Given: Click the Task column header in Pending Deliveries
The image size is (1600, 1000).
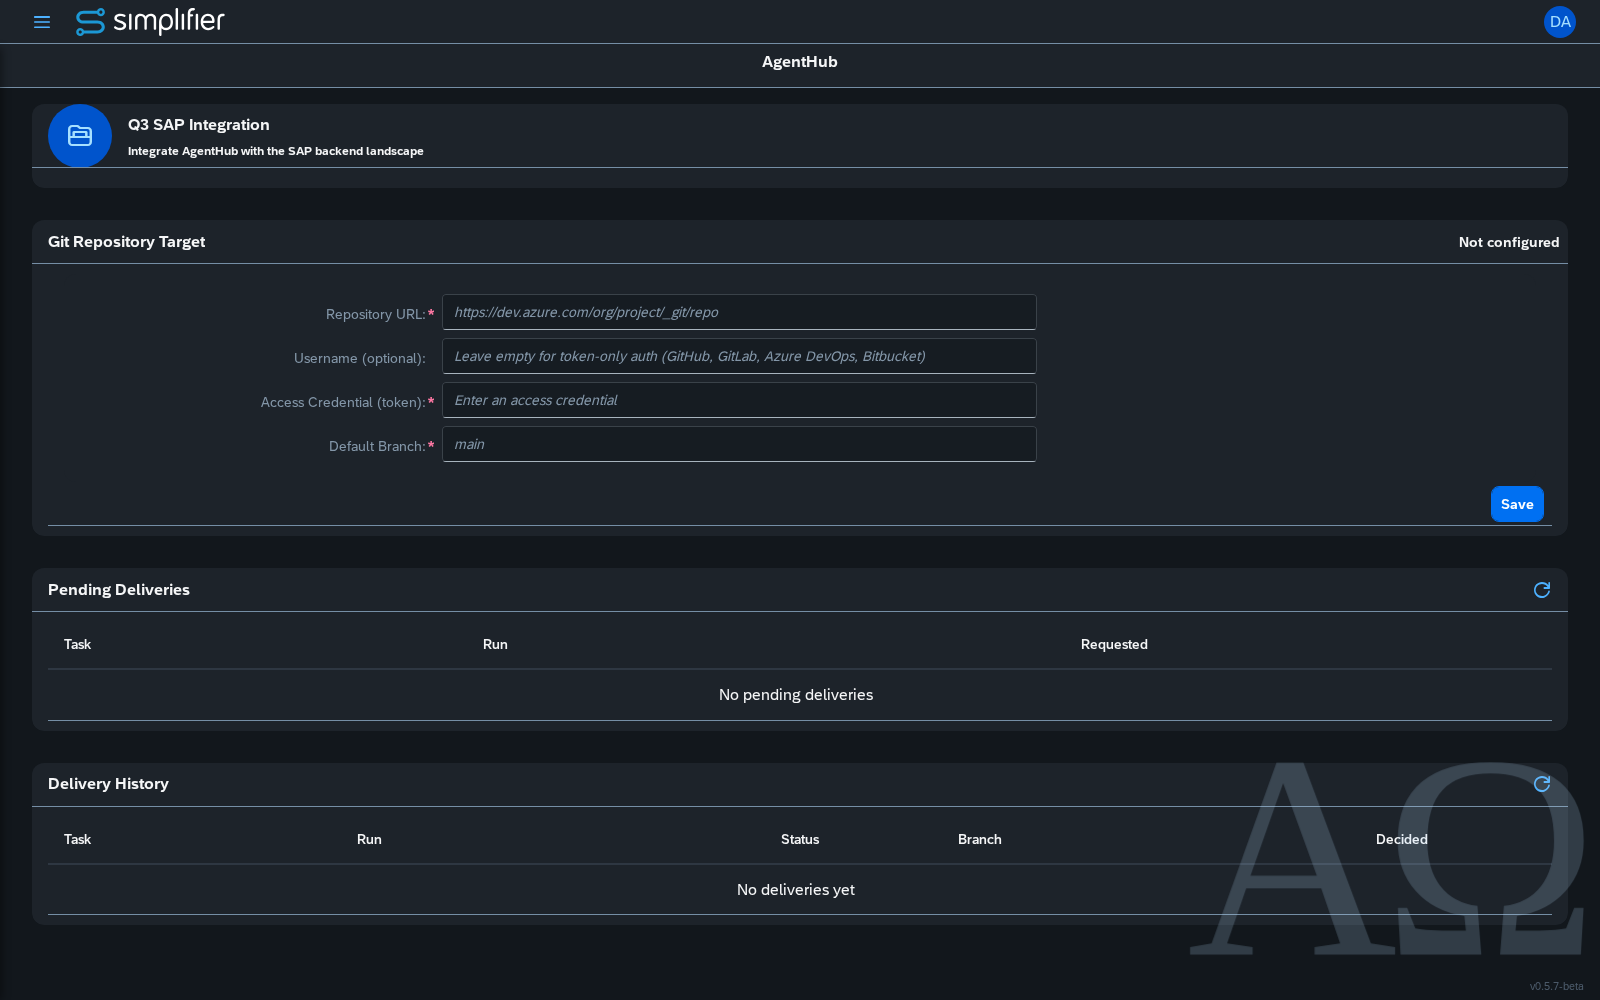Looking at the screenshot, I should [x=77, y=645].
